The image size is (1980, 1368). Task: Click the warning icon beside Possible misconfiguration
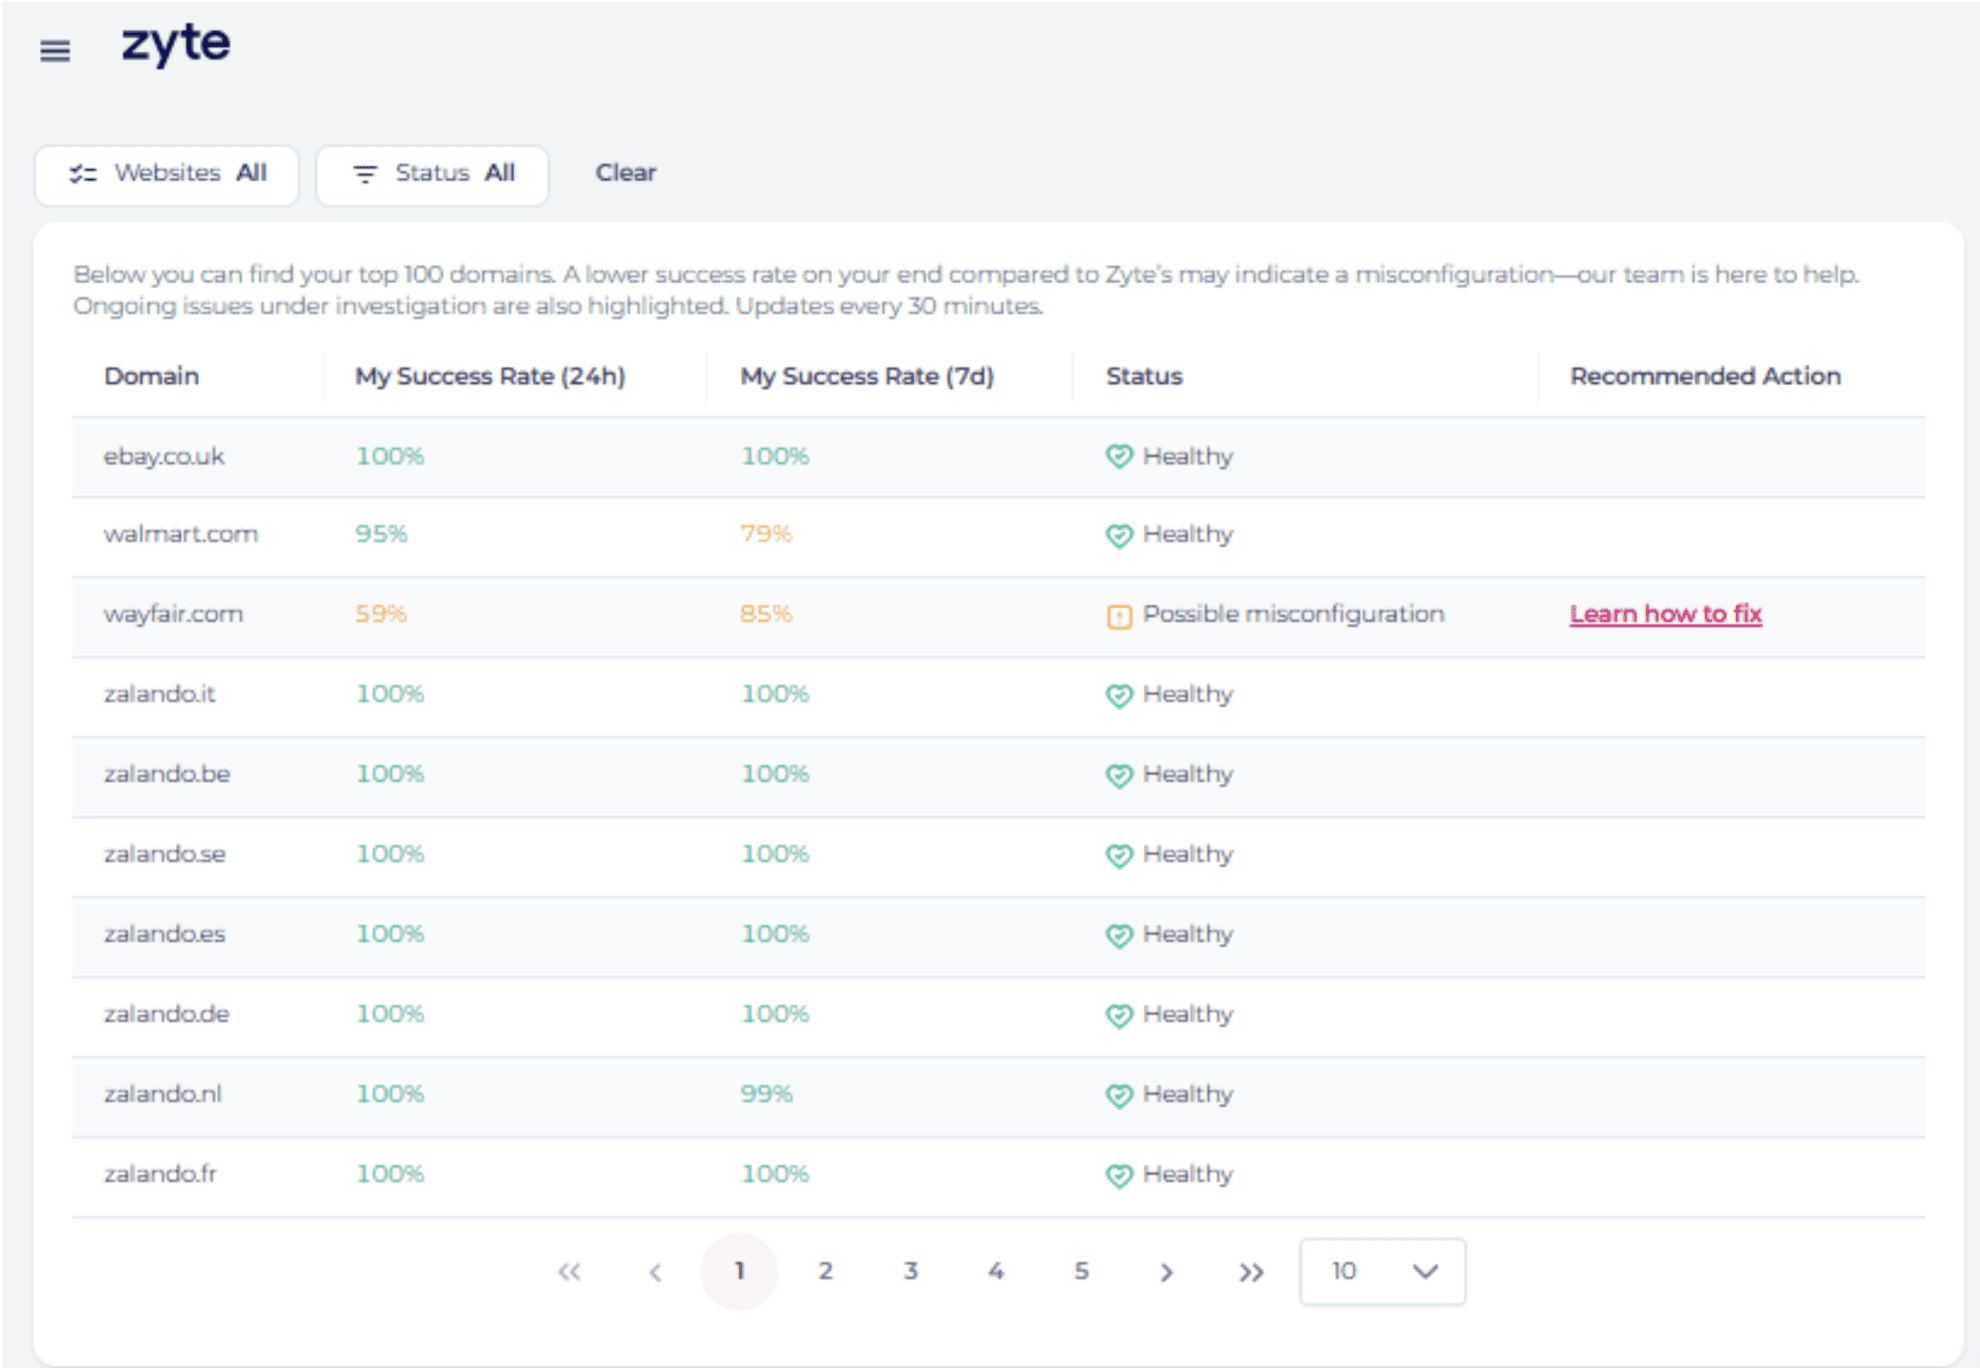coord(1119,616)
